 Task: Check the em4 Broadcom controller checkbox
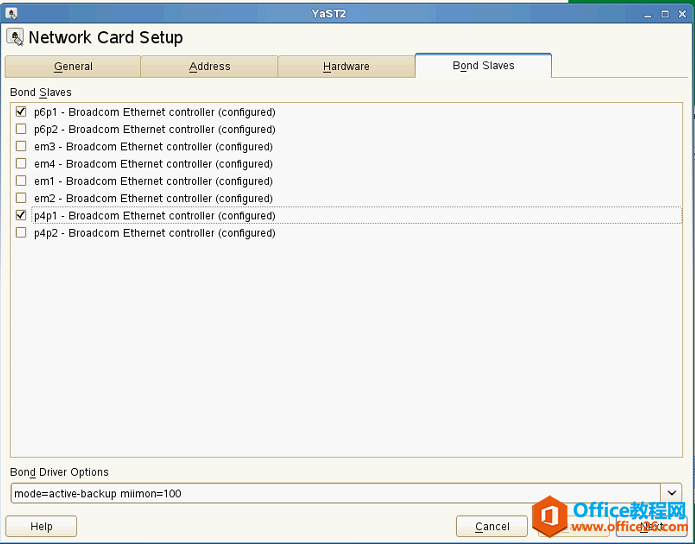coord(21,164)
